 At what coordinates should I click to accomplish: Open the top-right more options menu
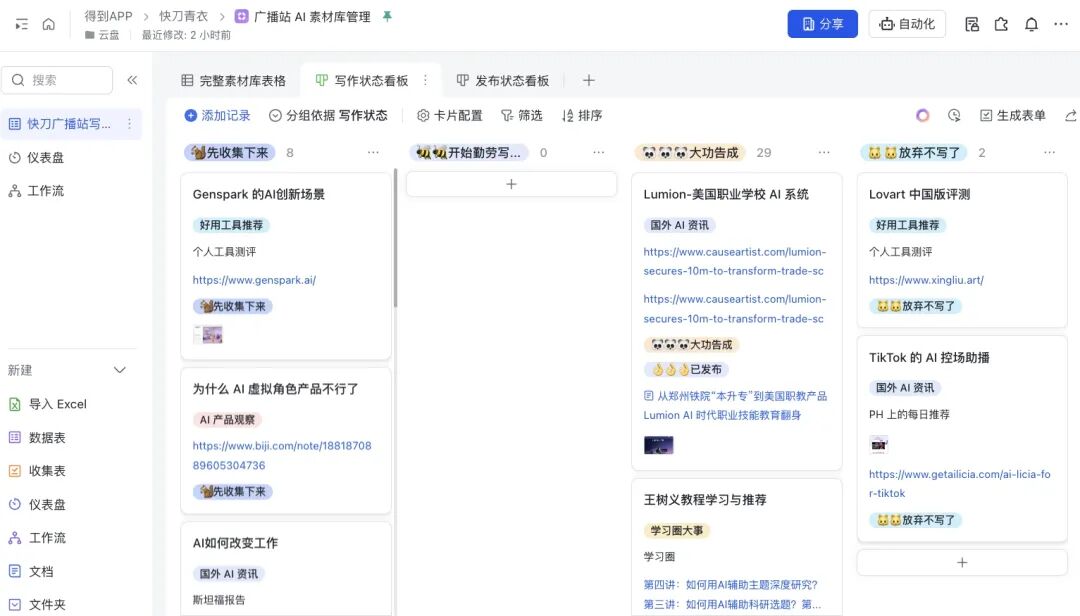(1061, 24)
